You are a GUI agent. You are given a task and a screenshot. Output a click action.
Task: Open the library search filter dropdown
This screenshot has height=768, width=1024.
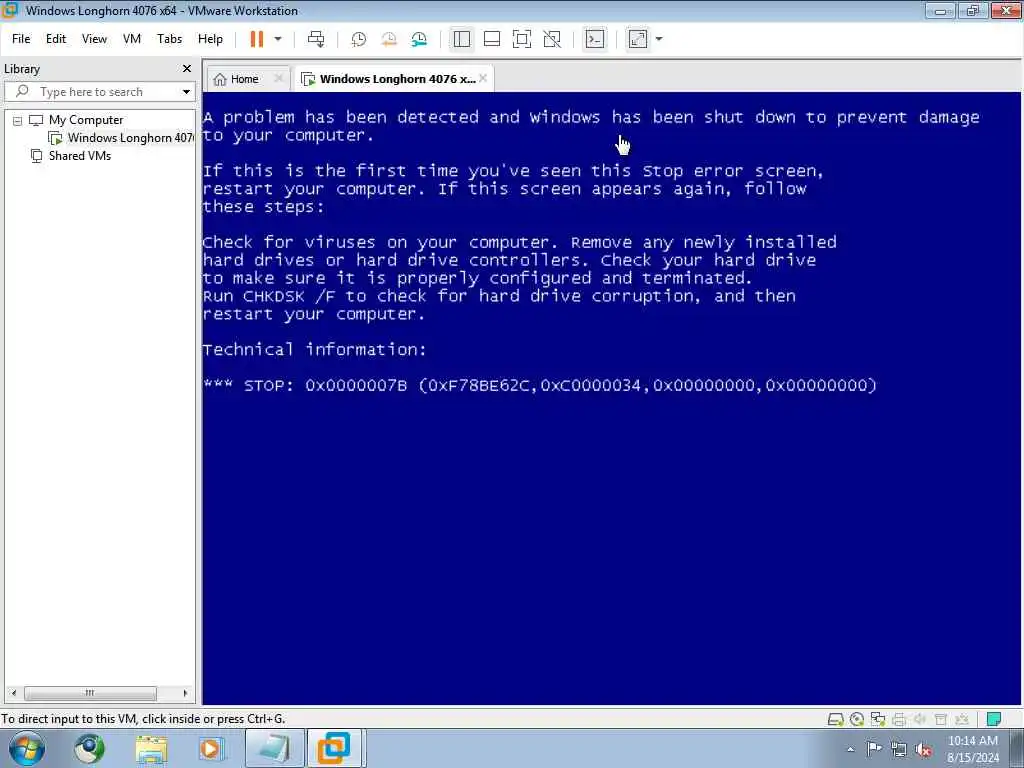(186, 92)
